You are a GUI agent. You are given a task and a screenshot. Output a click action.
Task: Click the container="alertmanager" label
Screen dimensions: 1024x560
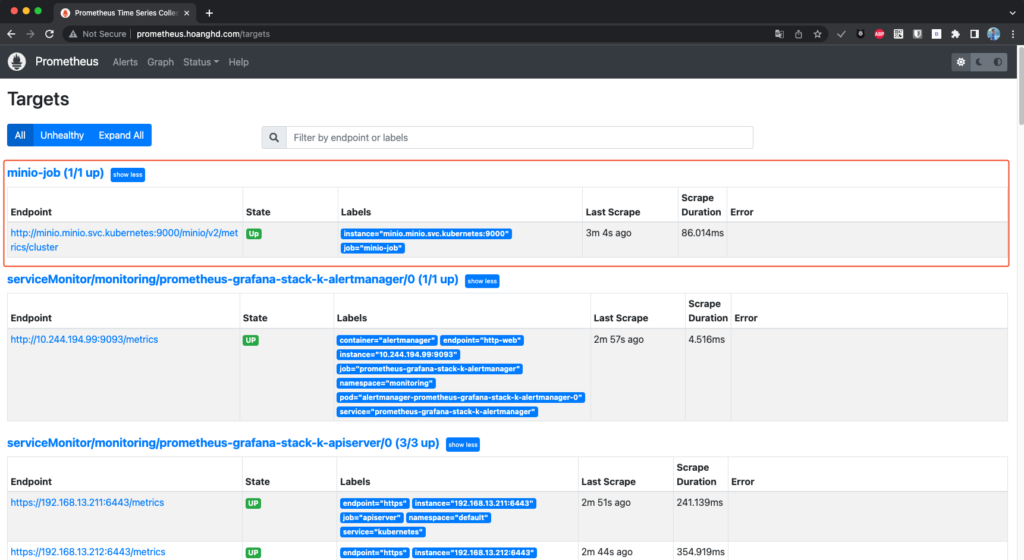pyautogui.click(x=387, y=340)
